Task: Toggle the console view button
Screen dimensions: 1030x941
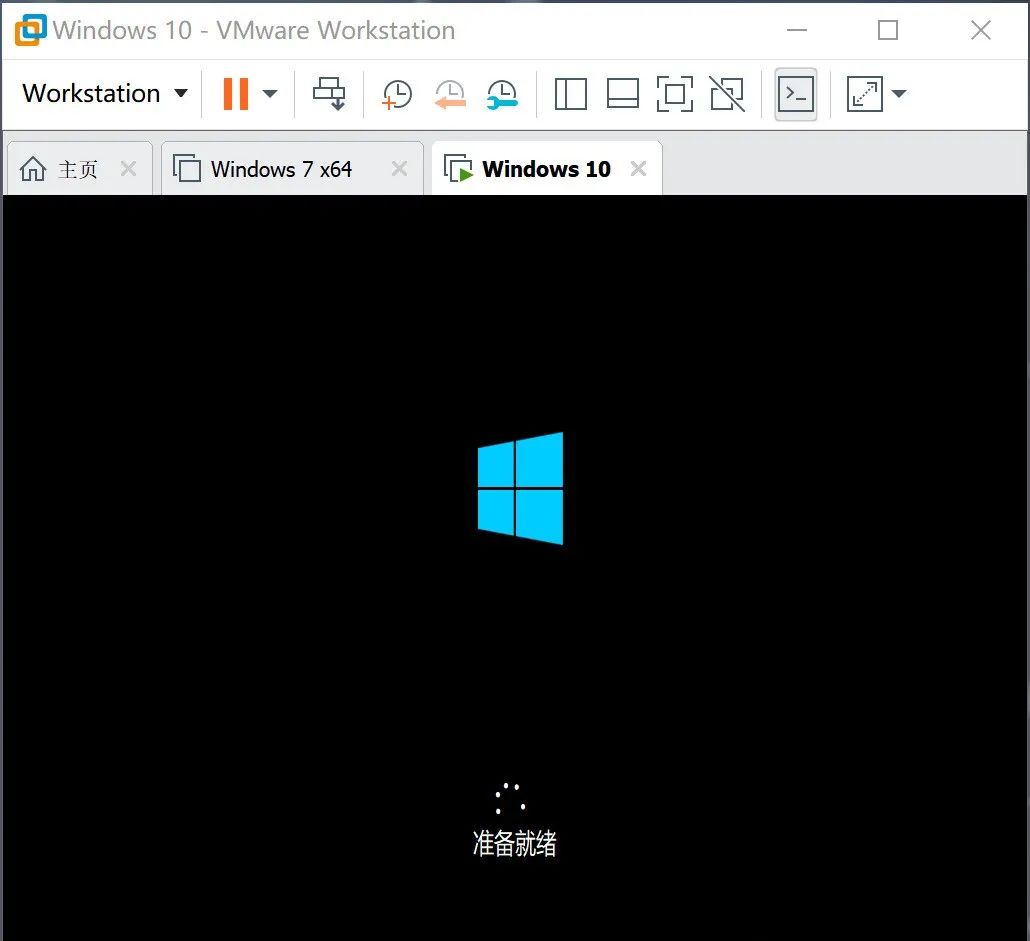Action: (795, 93)
